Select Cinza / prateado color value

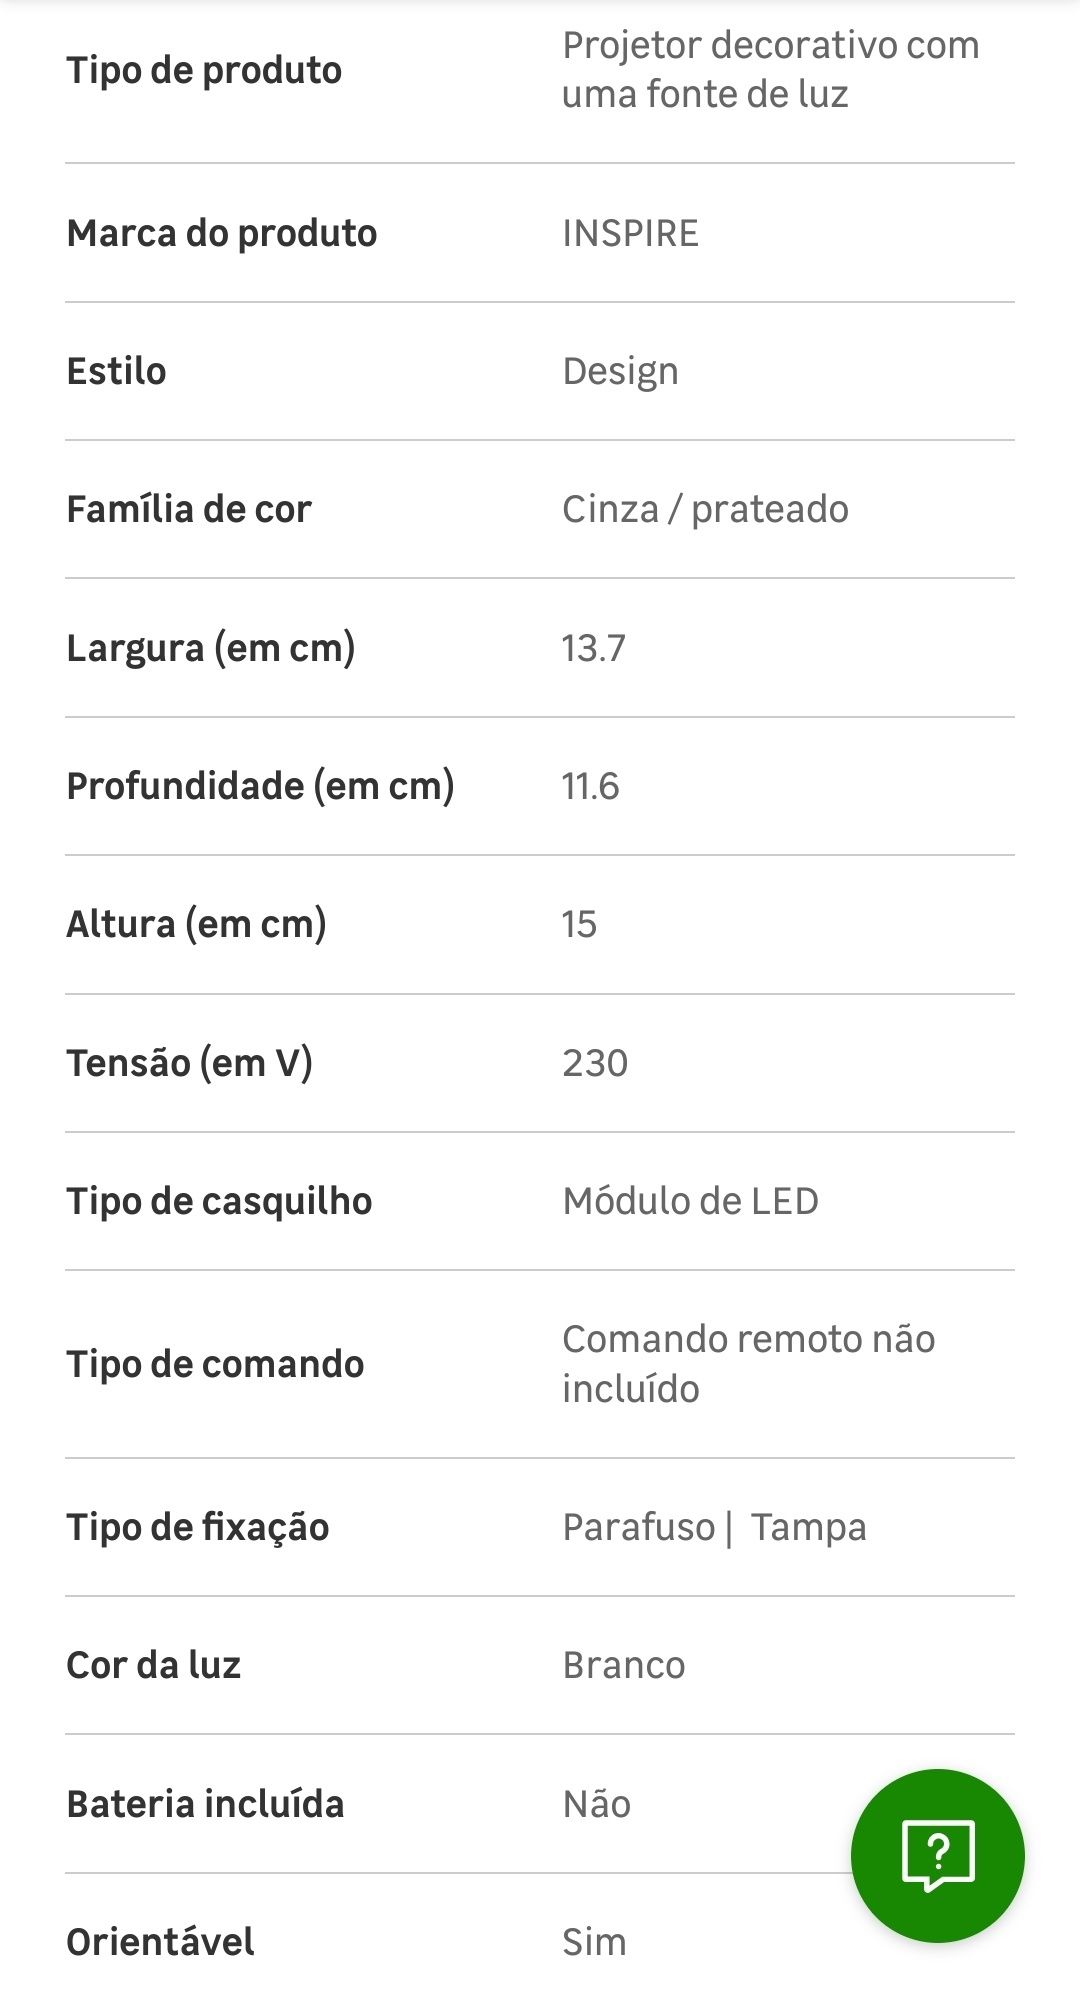point(705,509)
